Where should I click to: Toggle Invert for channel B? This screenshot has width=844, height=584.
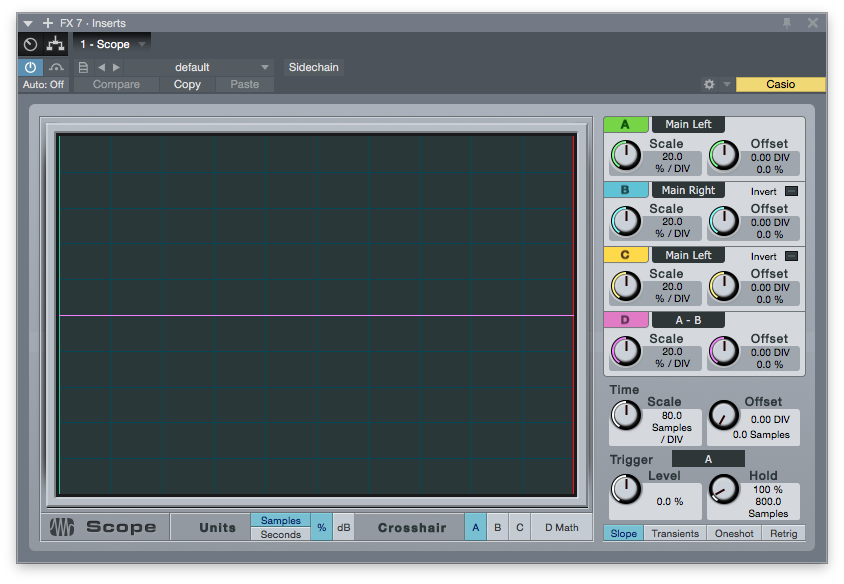click(791, 190)
